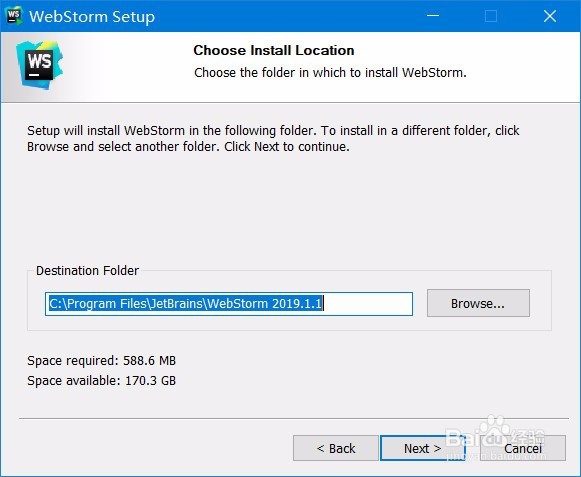
Task: Click 'Choose the folder in which to install WebStorm.'
Action: 330,73
